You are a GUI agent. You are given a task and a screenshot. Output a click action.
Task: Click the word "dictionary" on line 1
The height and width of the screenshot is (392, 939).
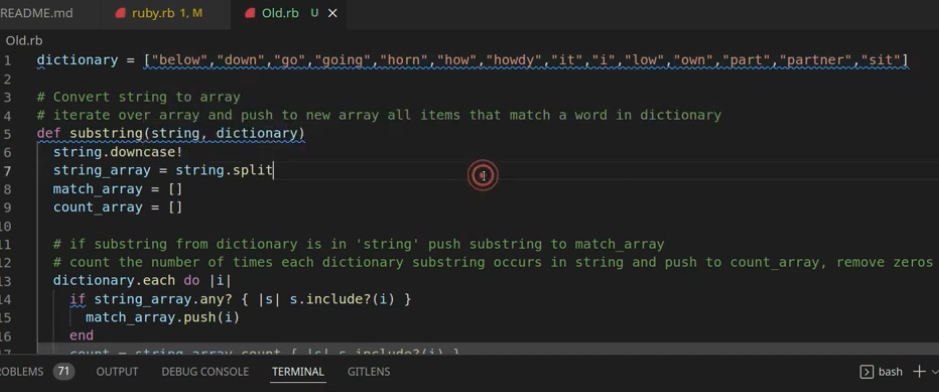point(77,60)
